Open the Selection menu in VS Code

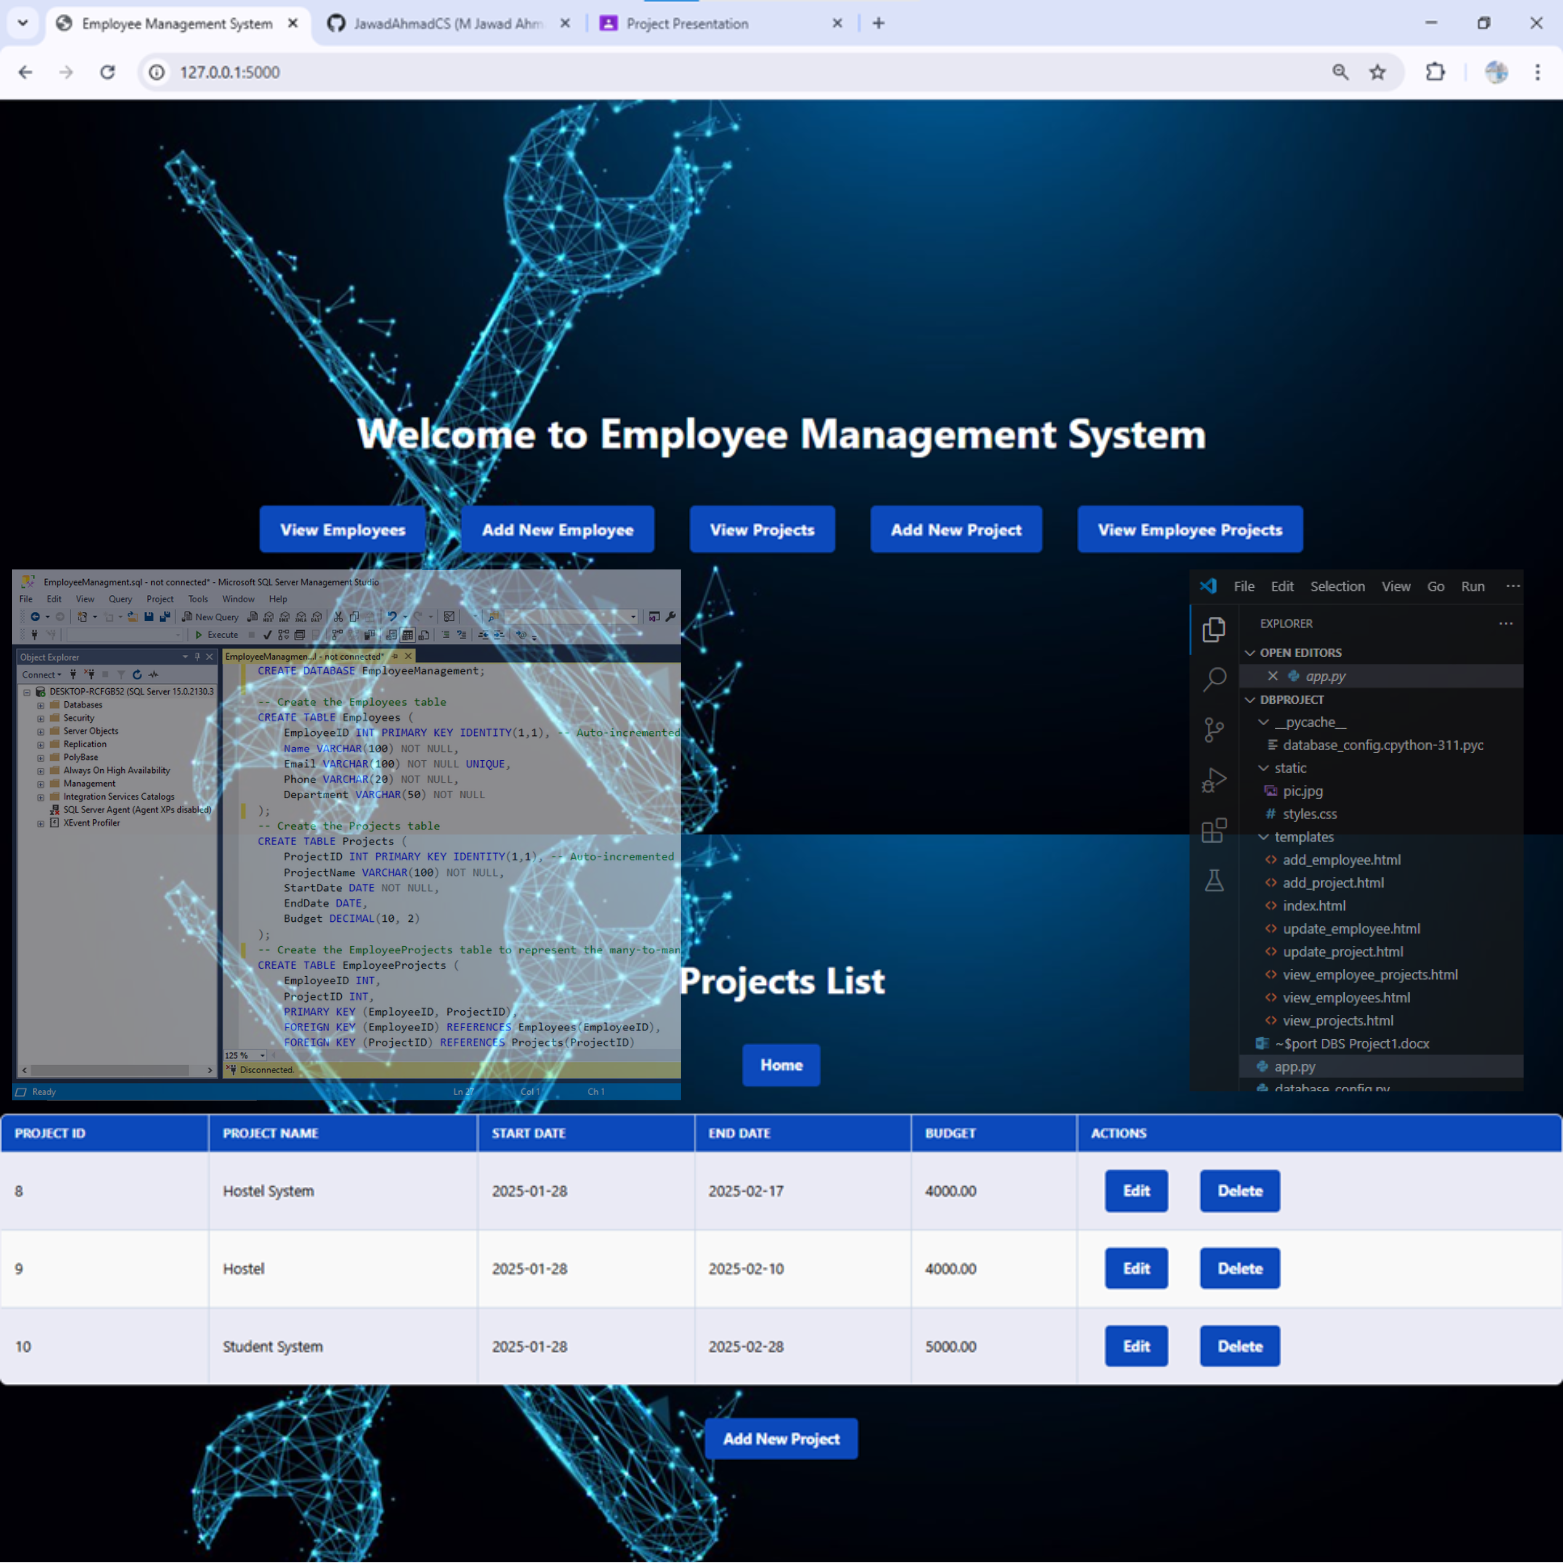[x=1337, y=587]
